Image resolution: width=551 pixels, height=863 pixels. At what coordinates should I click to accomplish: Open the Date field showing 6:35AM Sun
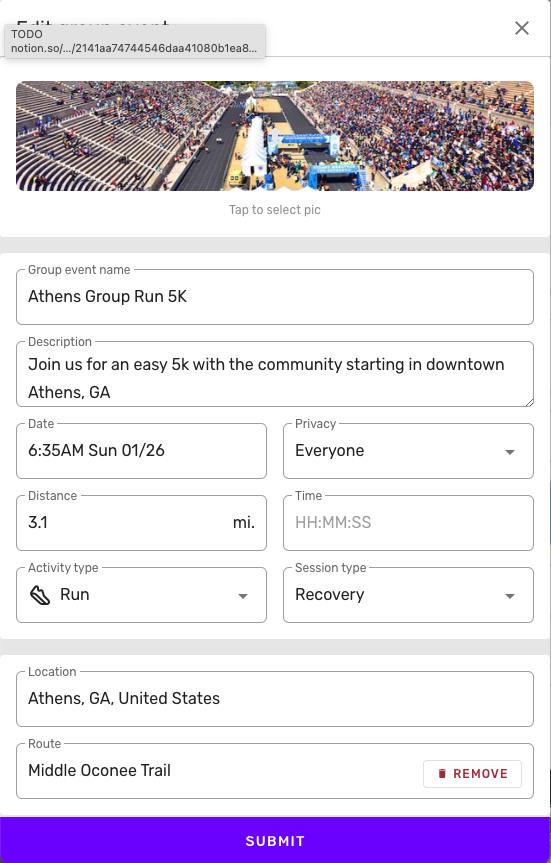(141, 451)
